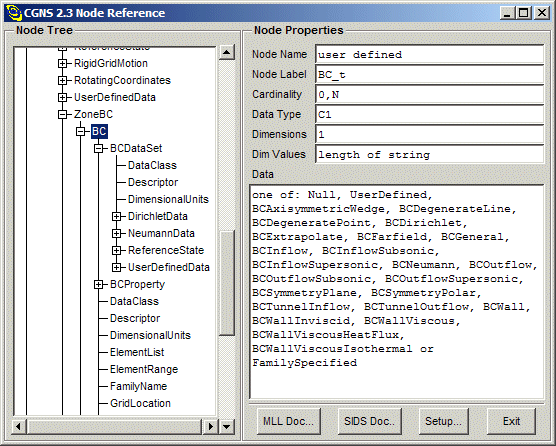
Task: Expand the BCProperty node
Action: (99, 285)
